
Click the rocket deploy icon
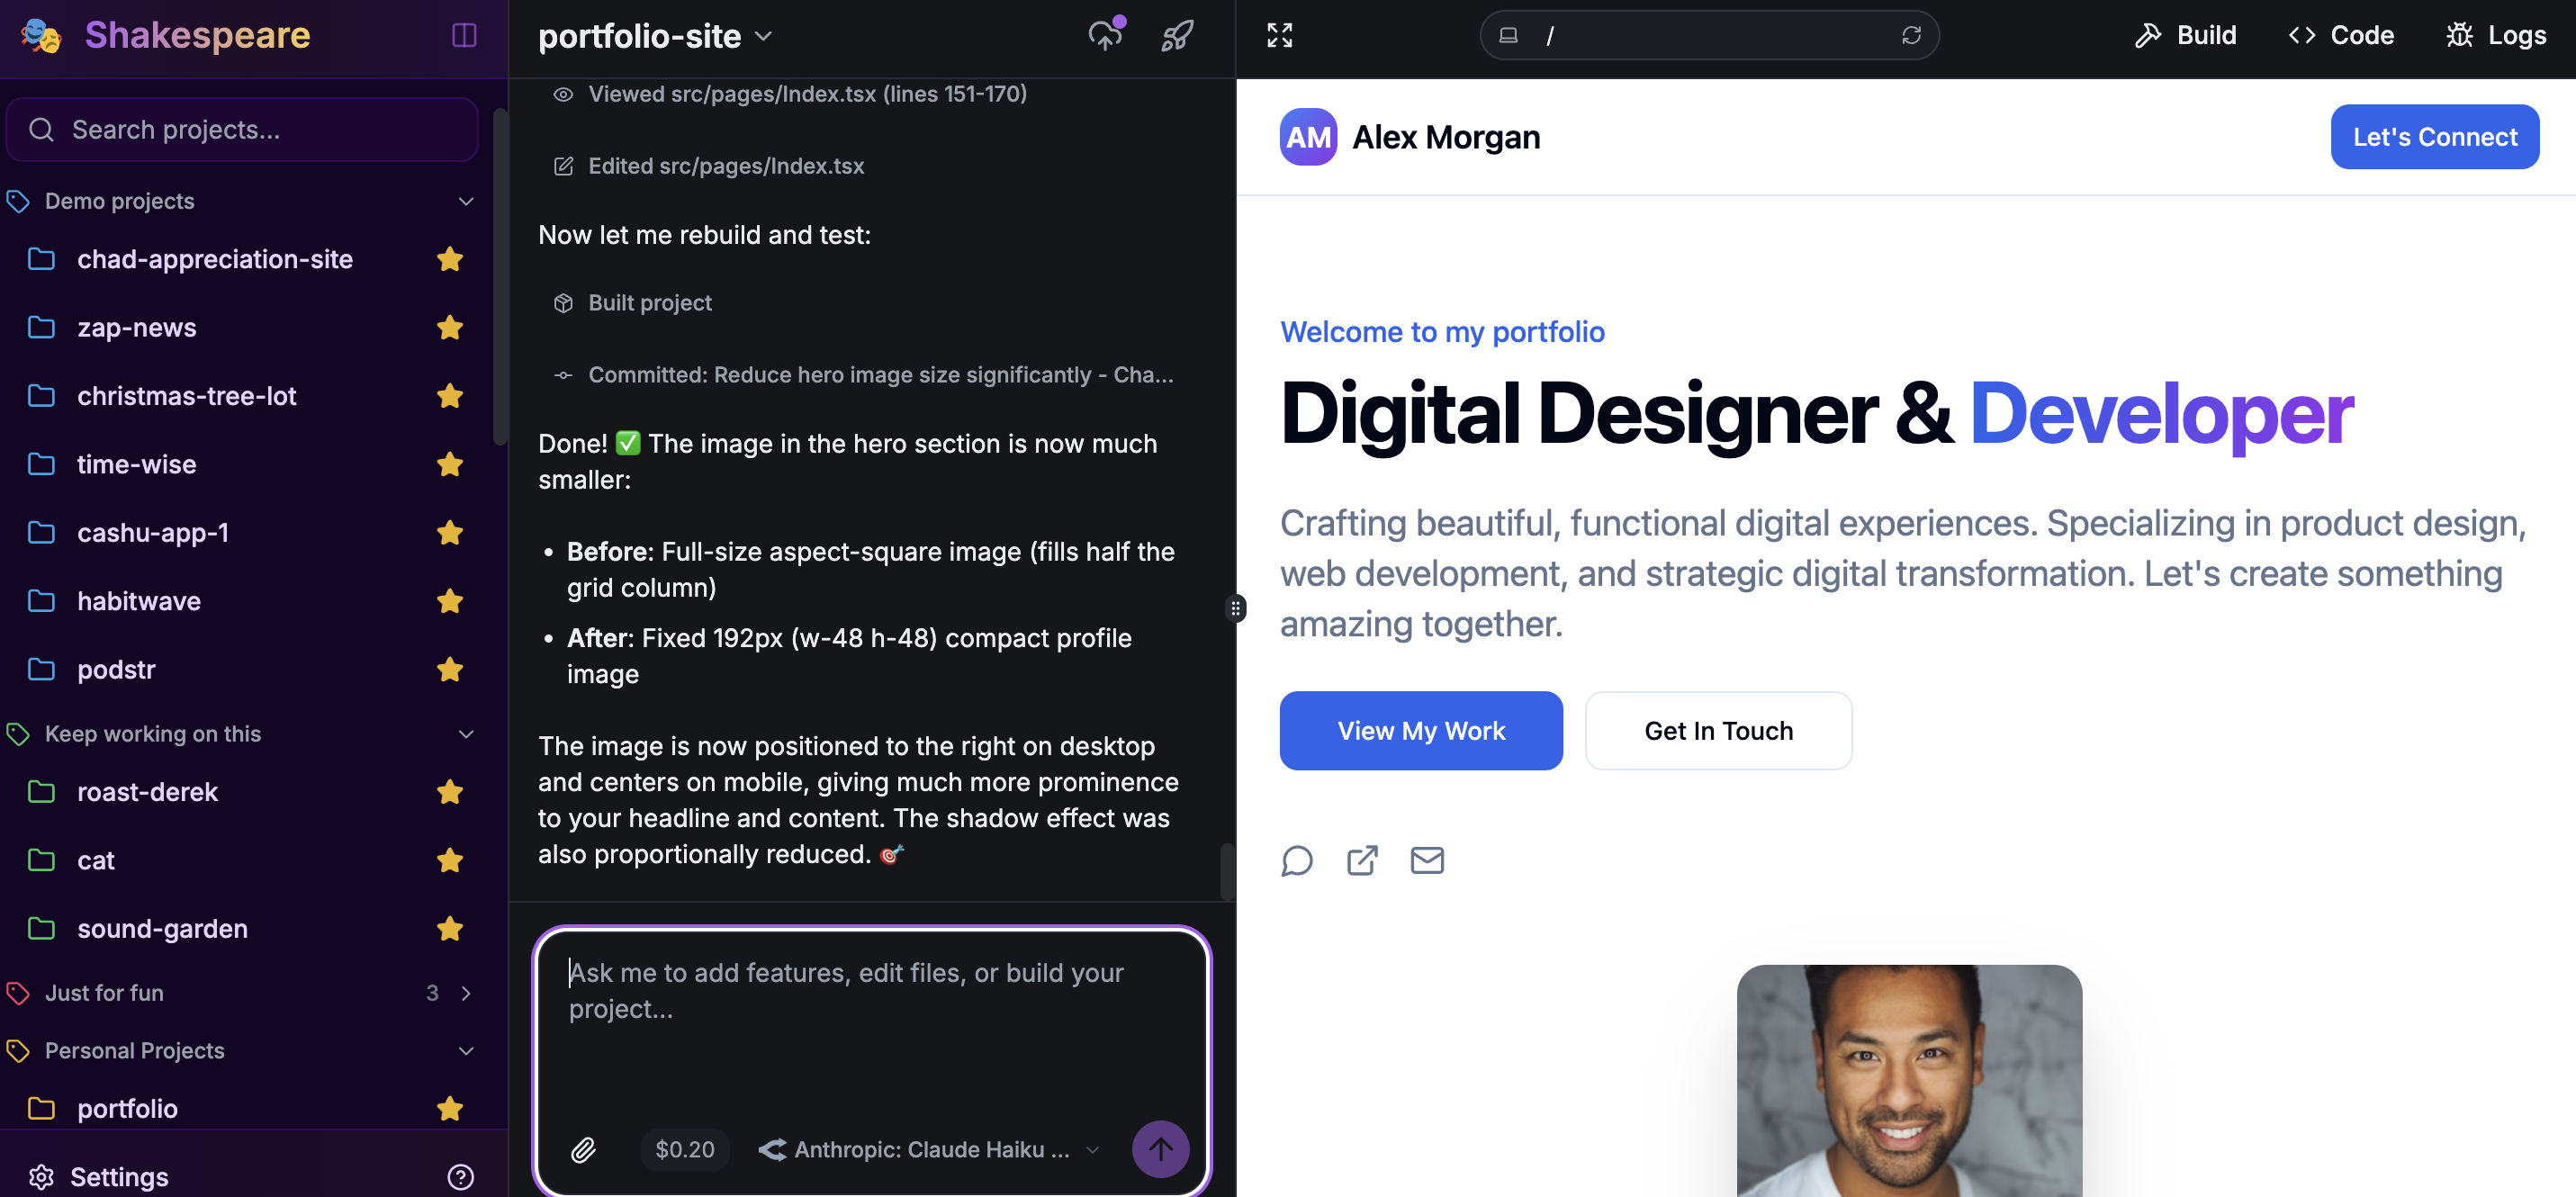pos(1177,35)
